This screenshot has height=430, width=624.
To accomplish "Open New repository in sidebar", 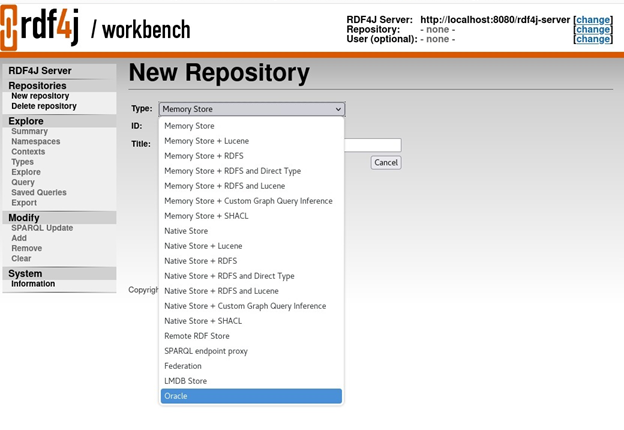I will click(40, 96).
